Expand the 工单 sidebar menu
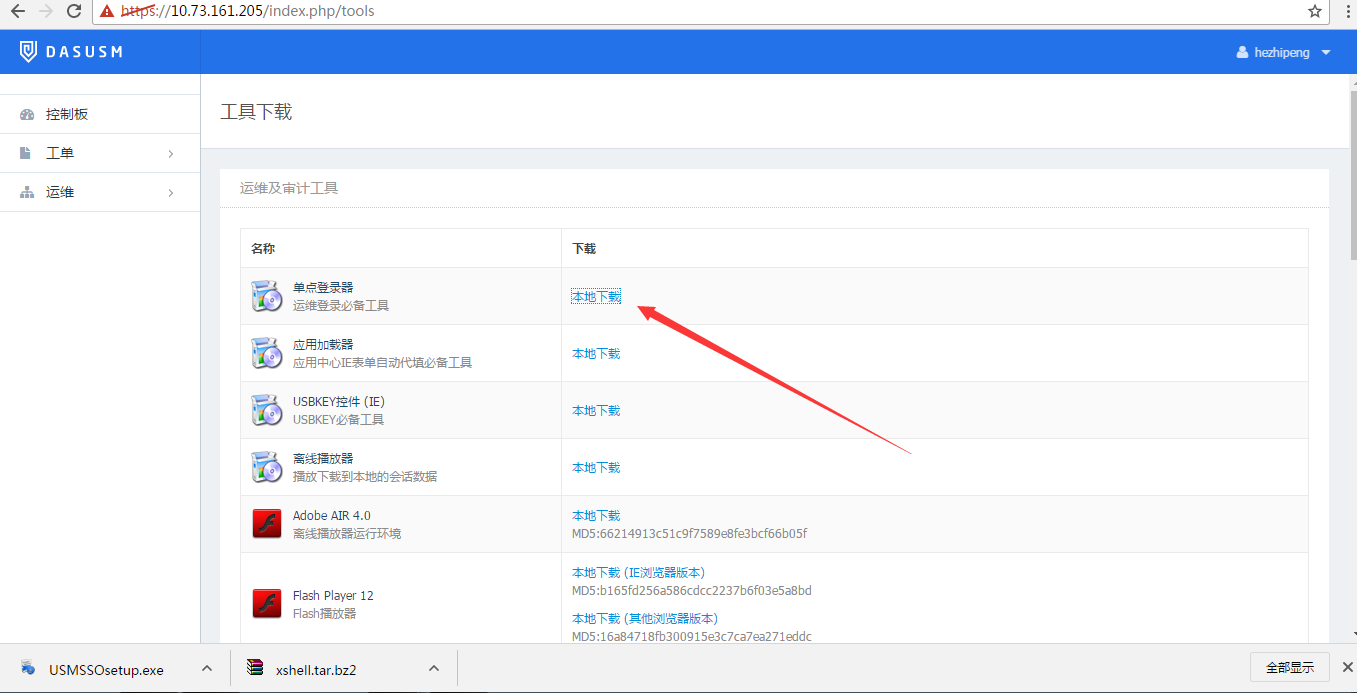The width and height of the screenshot is (1357, 693). [x=100, y=153]
